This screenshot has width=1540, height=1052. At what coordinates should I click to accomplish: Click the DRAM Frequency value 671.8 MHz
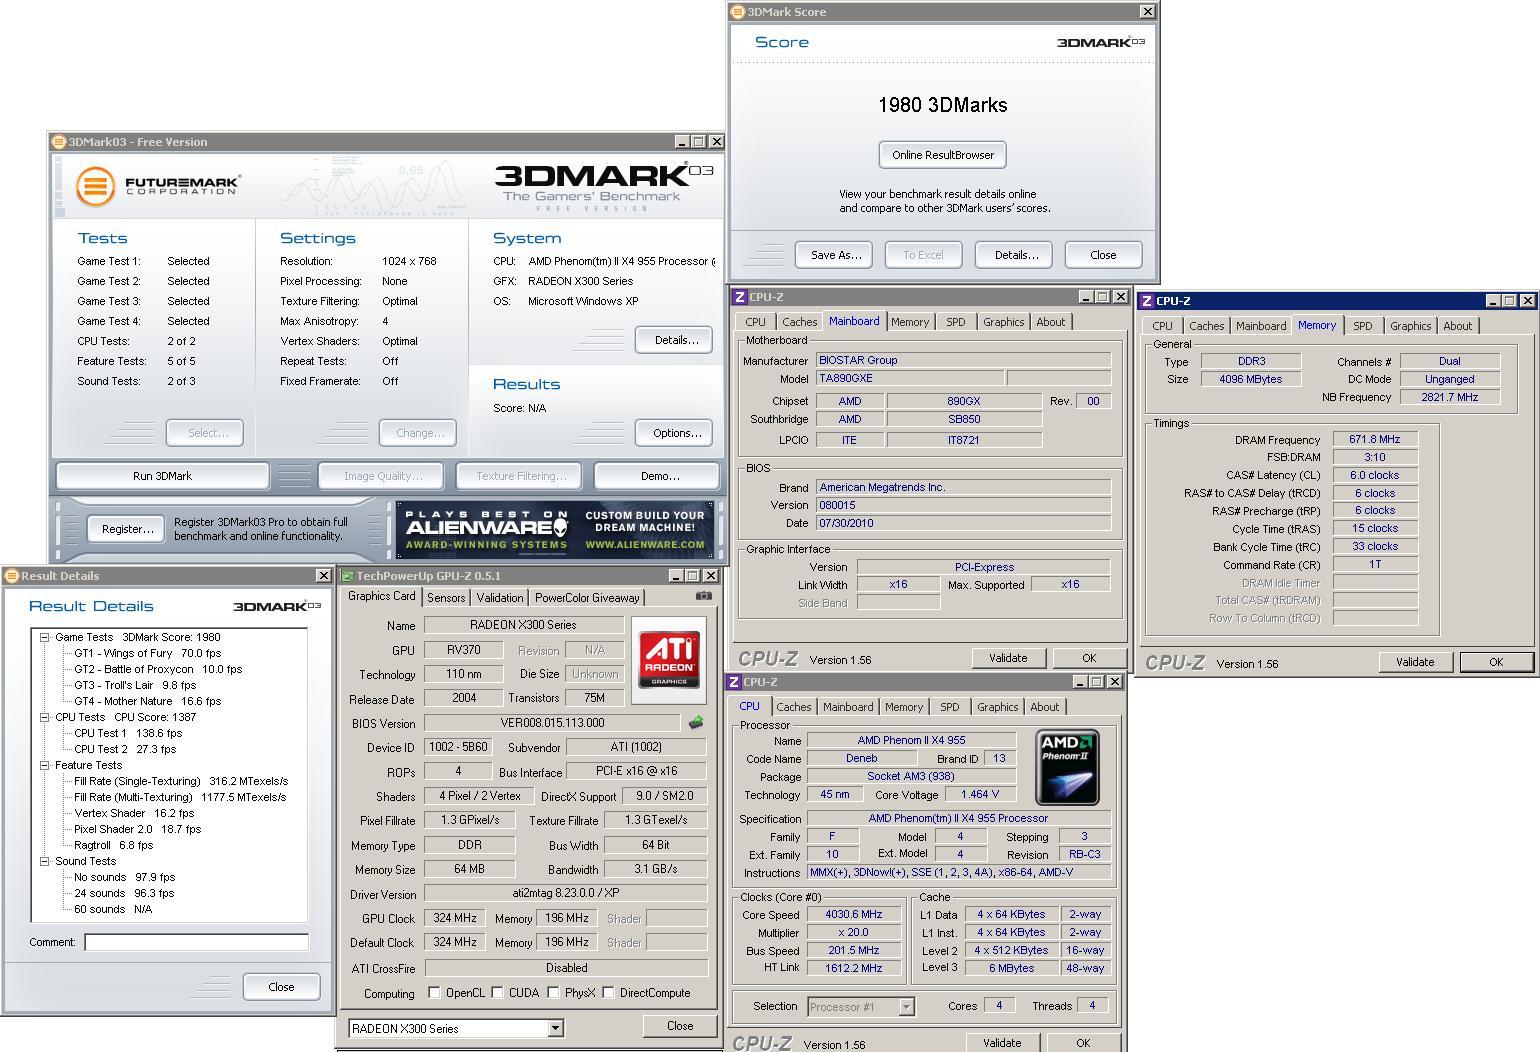(x=1374, y=439)
